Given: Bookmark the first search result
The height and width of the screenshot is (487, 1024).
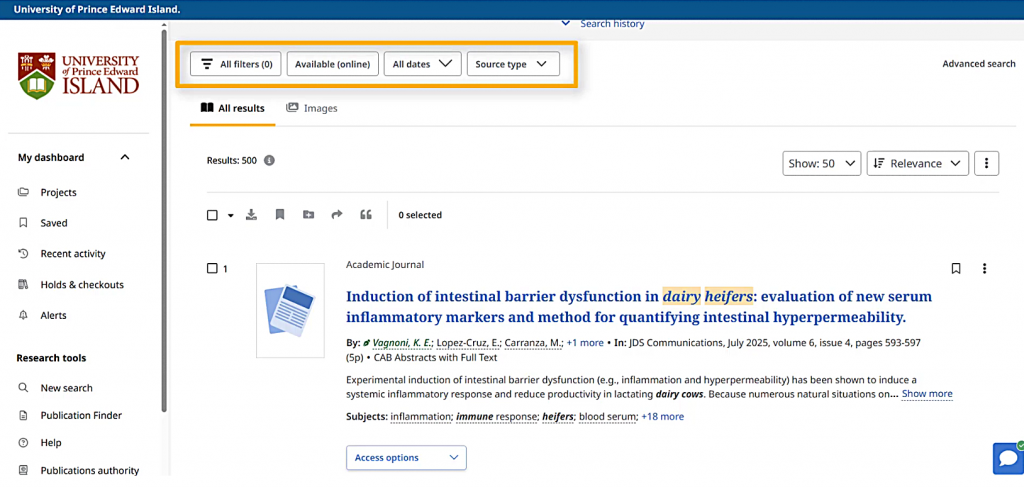Looking at the screenshot, I should (x=956, y=268).
